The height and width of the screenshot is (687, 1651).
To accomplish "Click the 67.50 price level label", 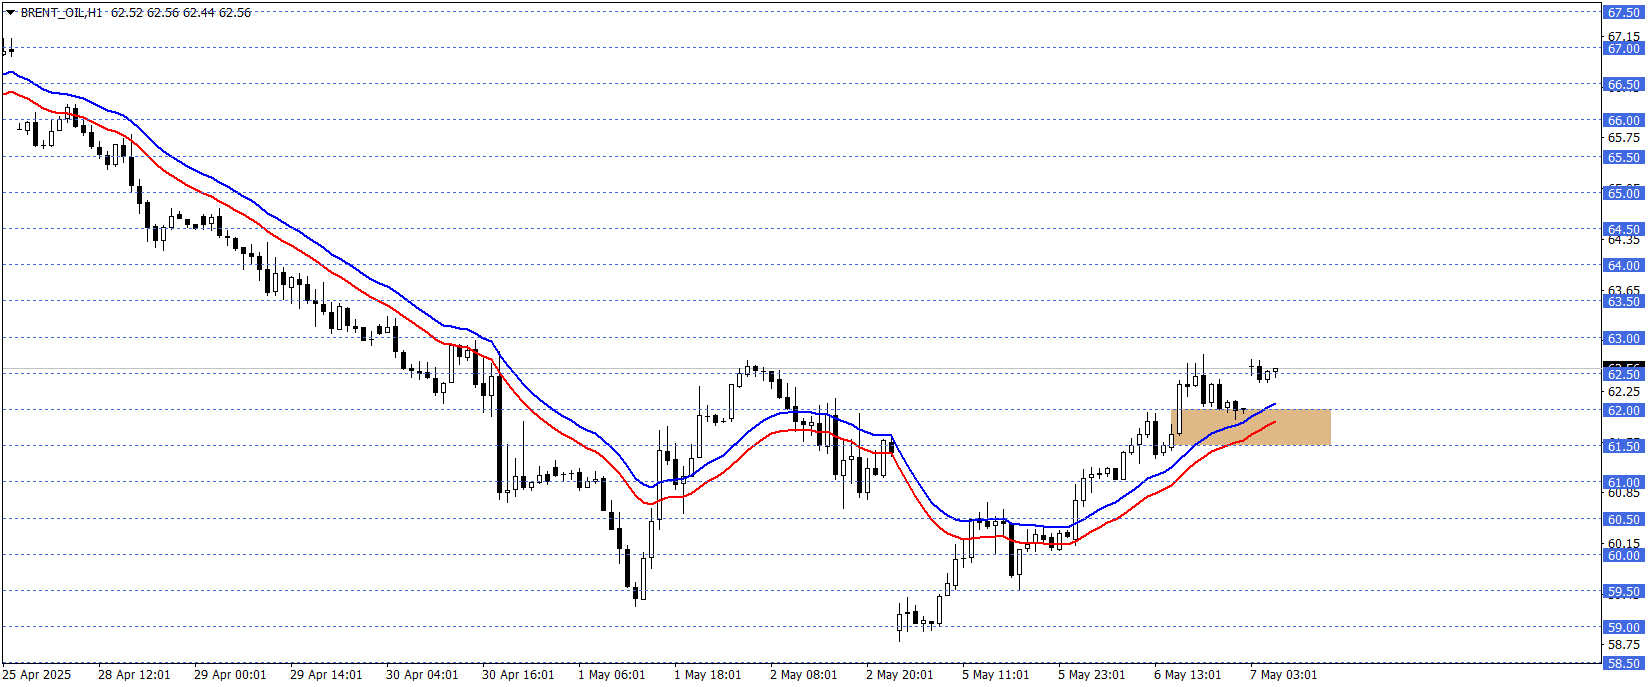I will click(1623, 12).
